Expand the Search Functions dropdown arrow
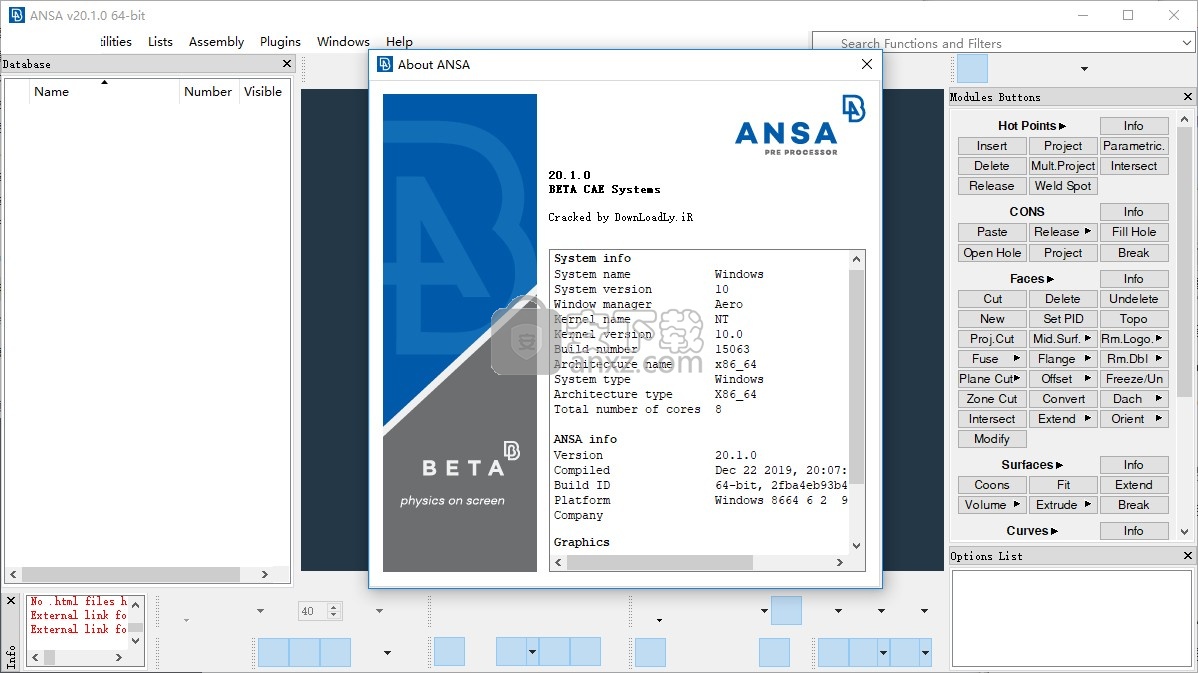The height and width of the screenshot is (673, 1198). pyautogui.click(x=1187, y=44)
